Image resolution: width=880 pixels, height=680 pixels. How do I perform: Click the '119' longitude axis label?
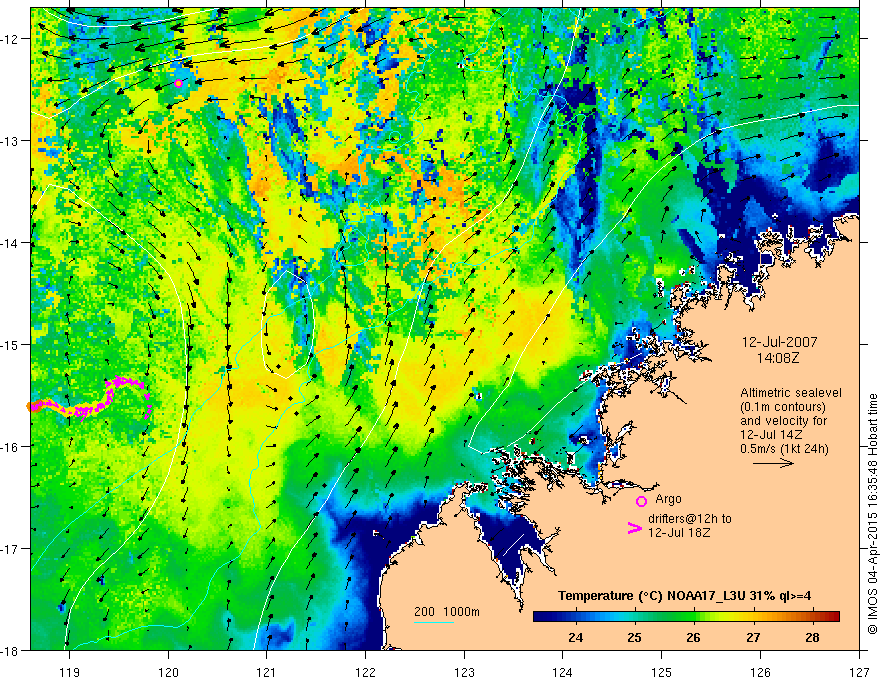point(70,672)
